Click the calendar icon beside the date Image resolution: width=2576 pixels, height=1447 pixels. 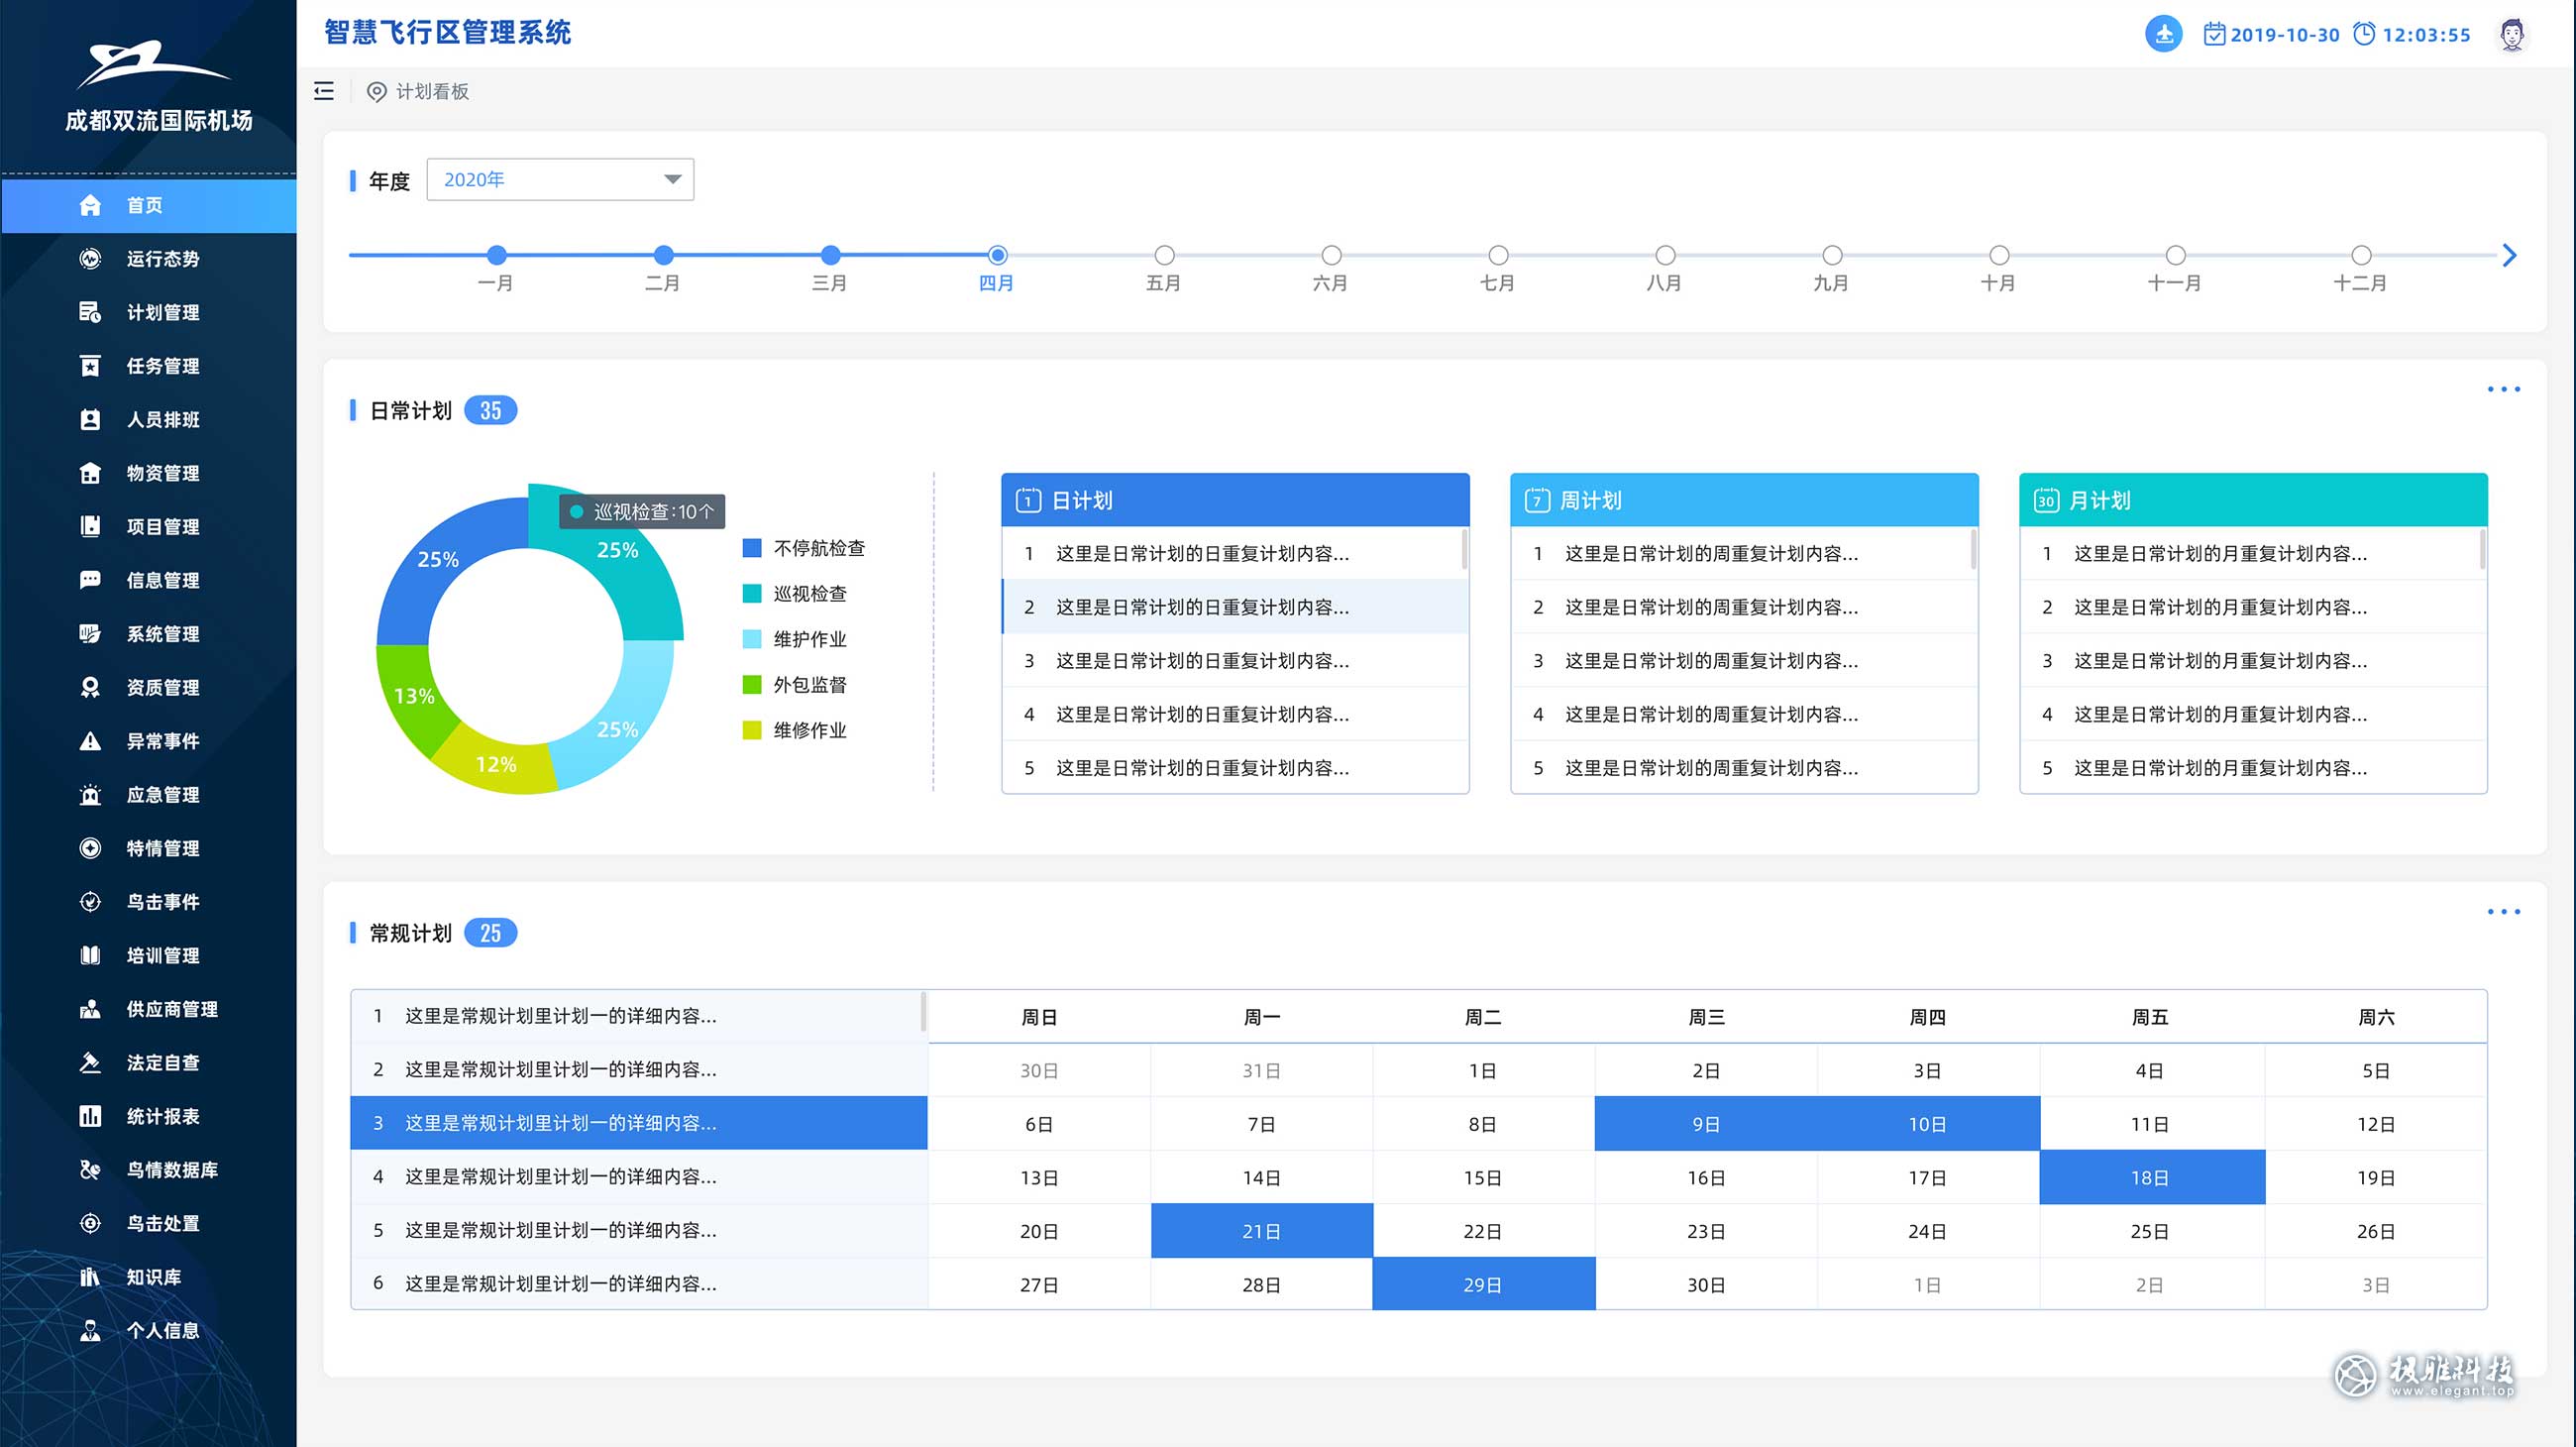pos(2214,34)
